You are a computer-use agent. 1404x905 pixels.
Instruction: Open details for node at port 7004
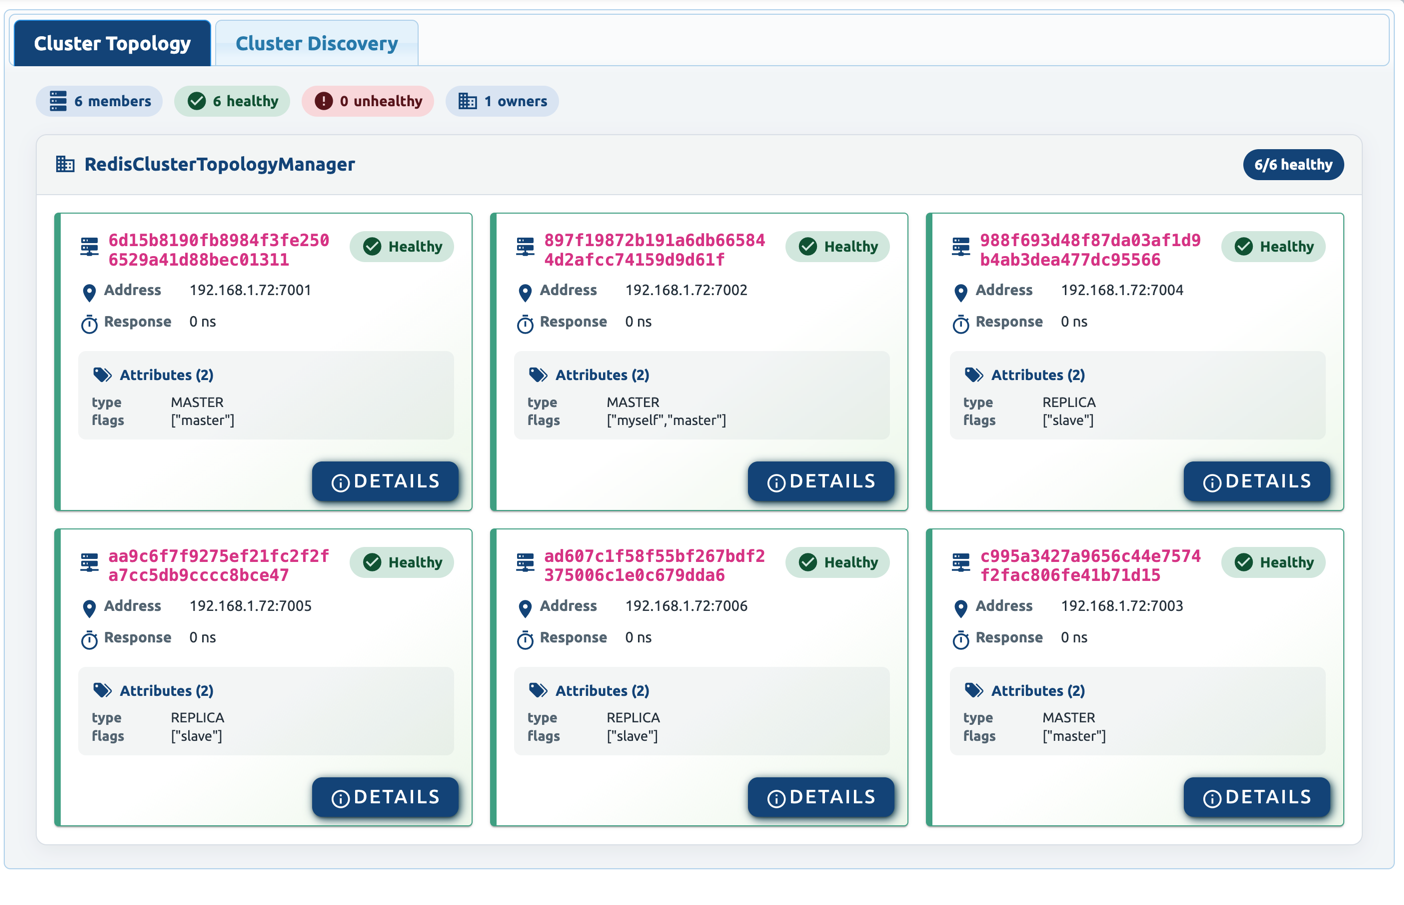(1257, 482)
